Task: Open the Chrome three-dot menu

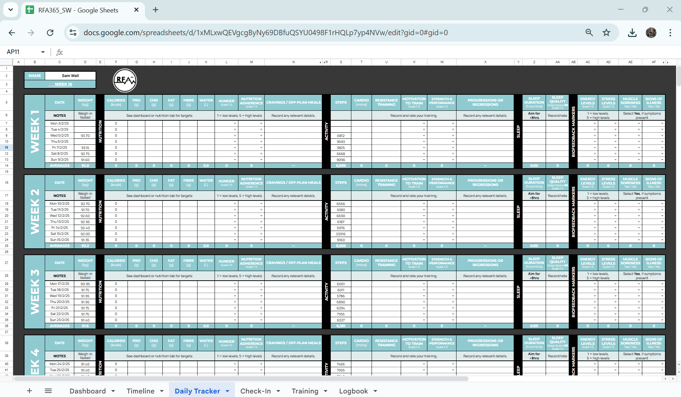Action: coord(670,33)
